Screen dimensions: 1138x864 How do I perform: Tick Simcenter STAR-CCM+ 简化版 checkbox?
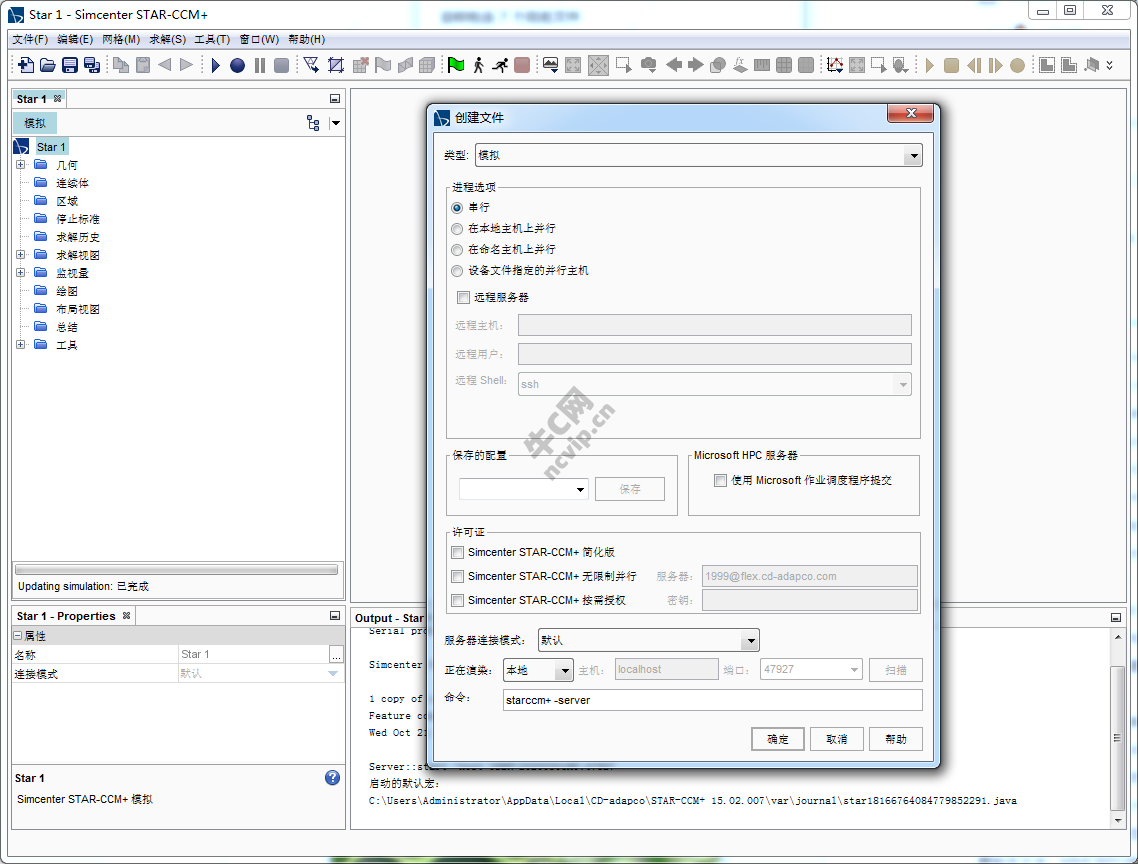coord(457,553)
